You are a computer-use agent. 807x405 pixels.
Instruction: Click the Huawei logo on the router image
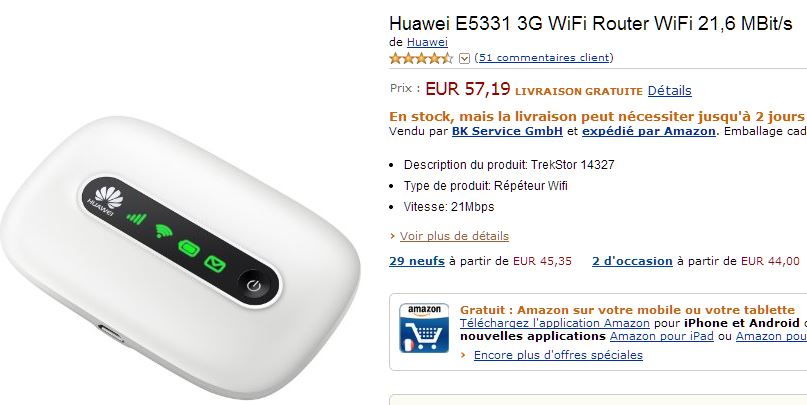click(106, 200)
